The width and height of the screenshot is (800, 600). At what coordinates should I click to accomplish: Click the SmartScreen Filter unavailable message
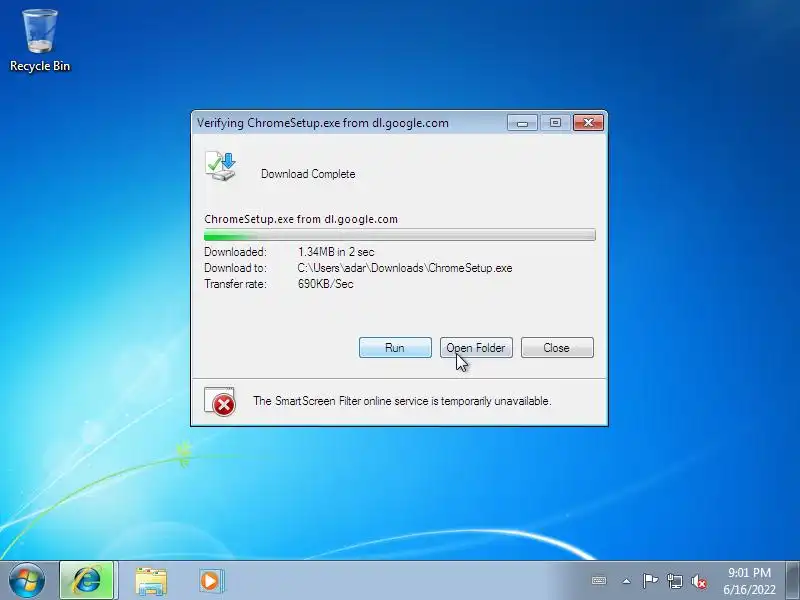tap(402, 401)
